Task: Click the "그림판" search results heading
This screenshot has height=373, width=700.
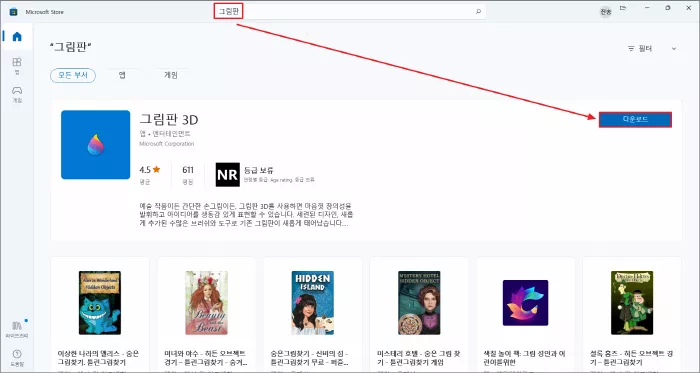Action: click(x=71, y=47)
